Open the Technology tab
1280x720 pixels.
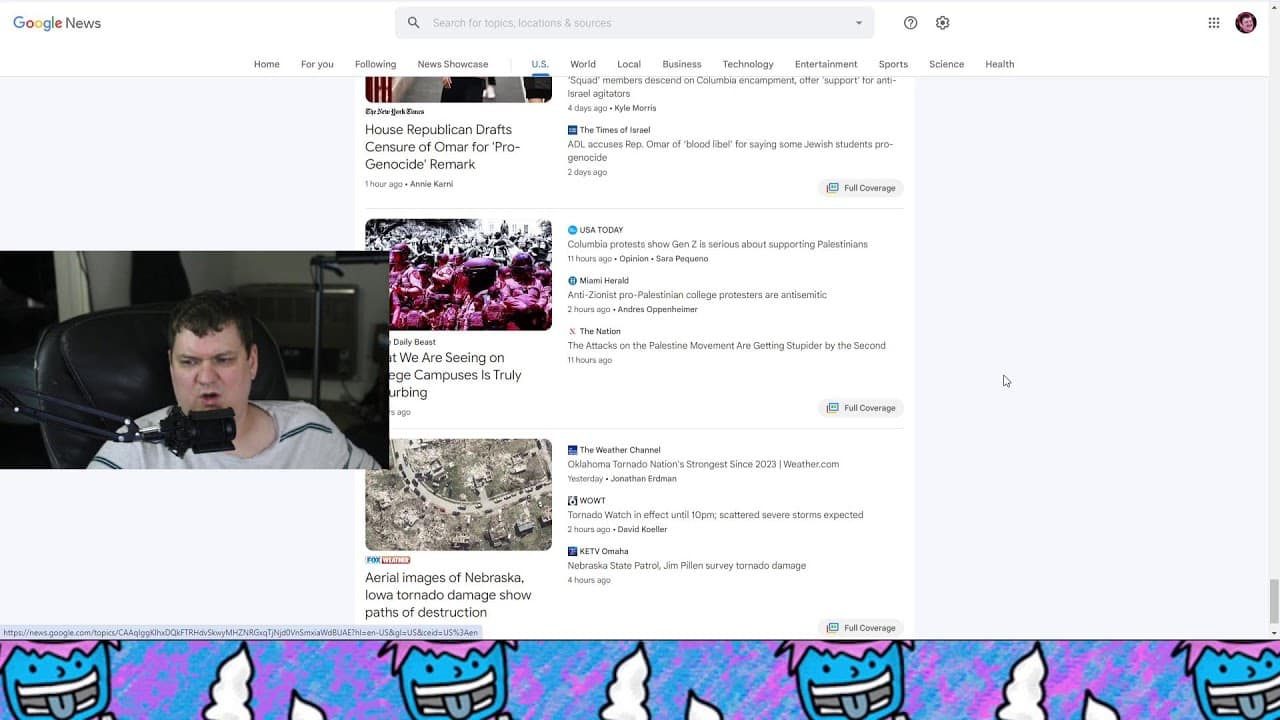pyautogui.click(x=748, y=64)
